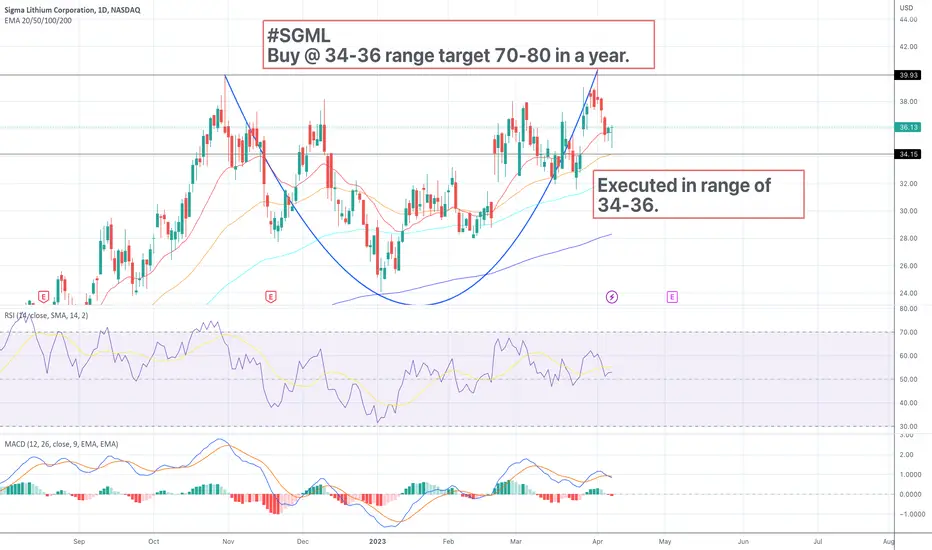This screenshot has height=550, width=932.
Task: Open the RSI indicator legend label
Action: (46, 315)
